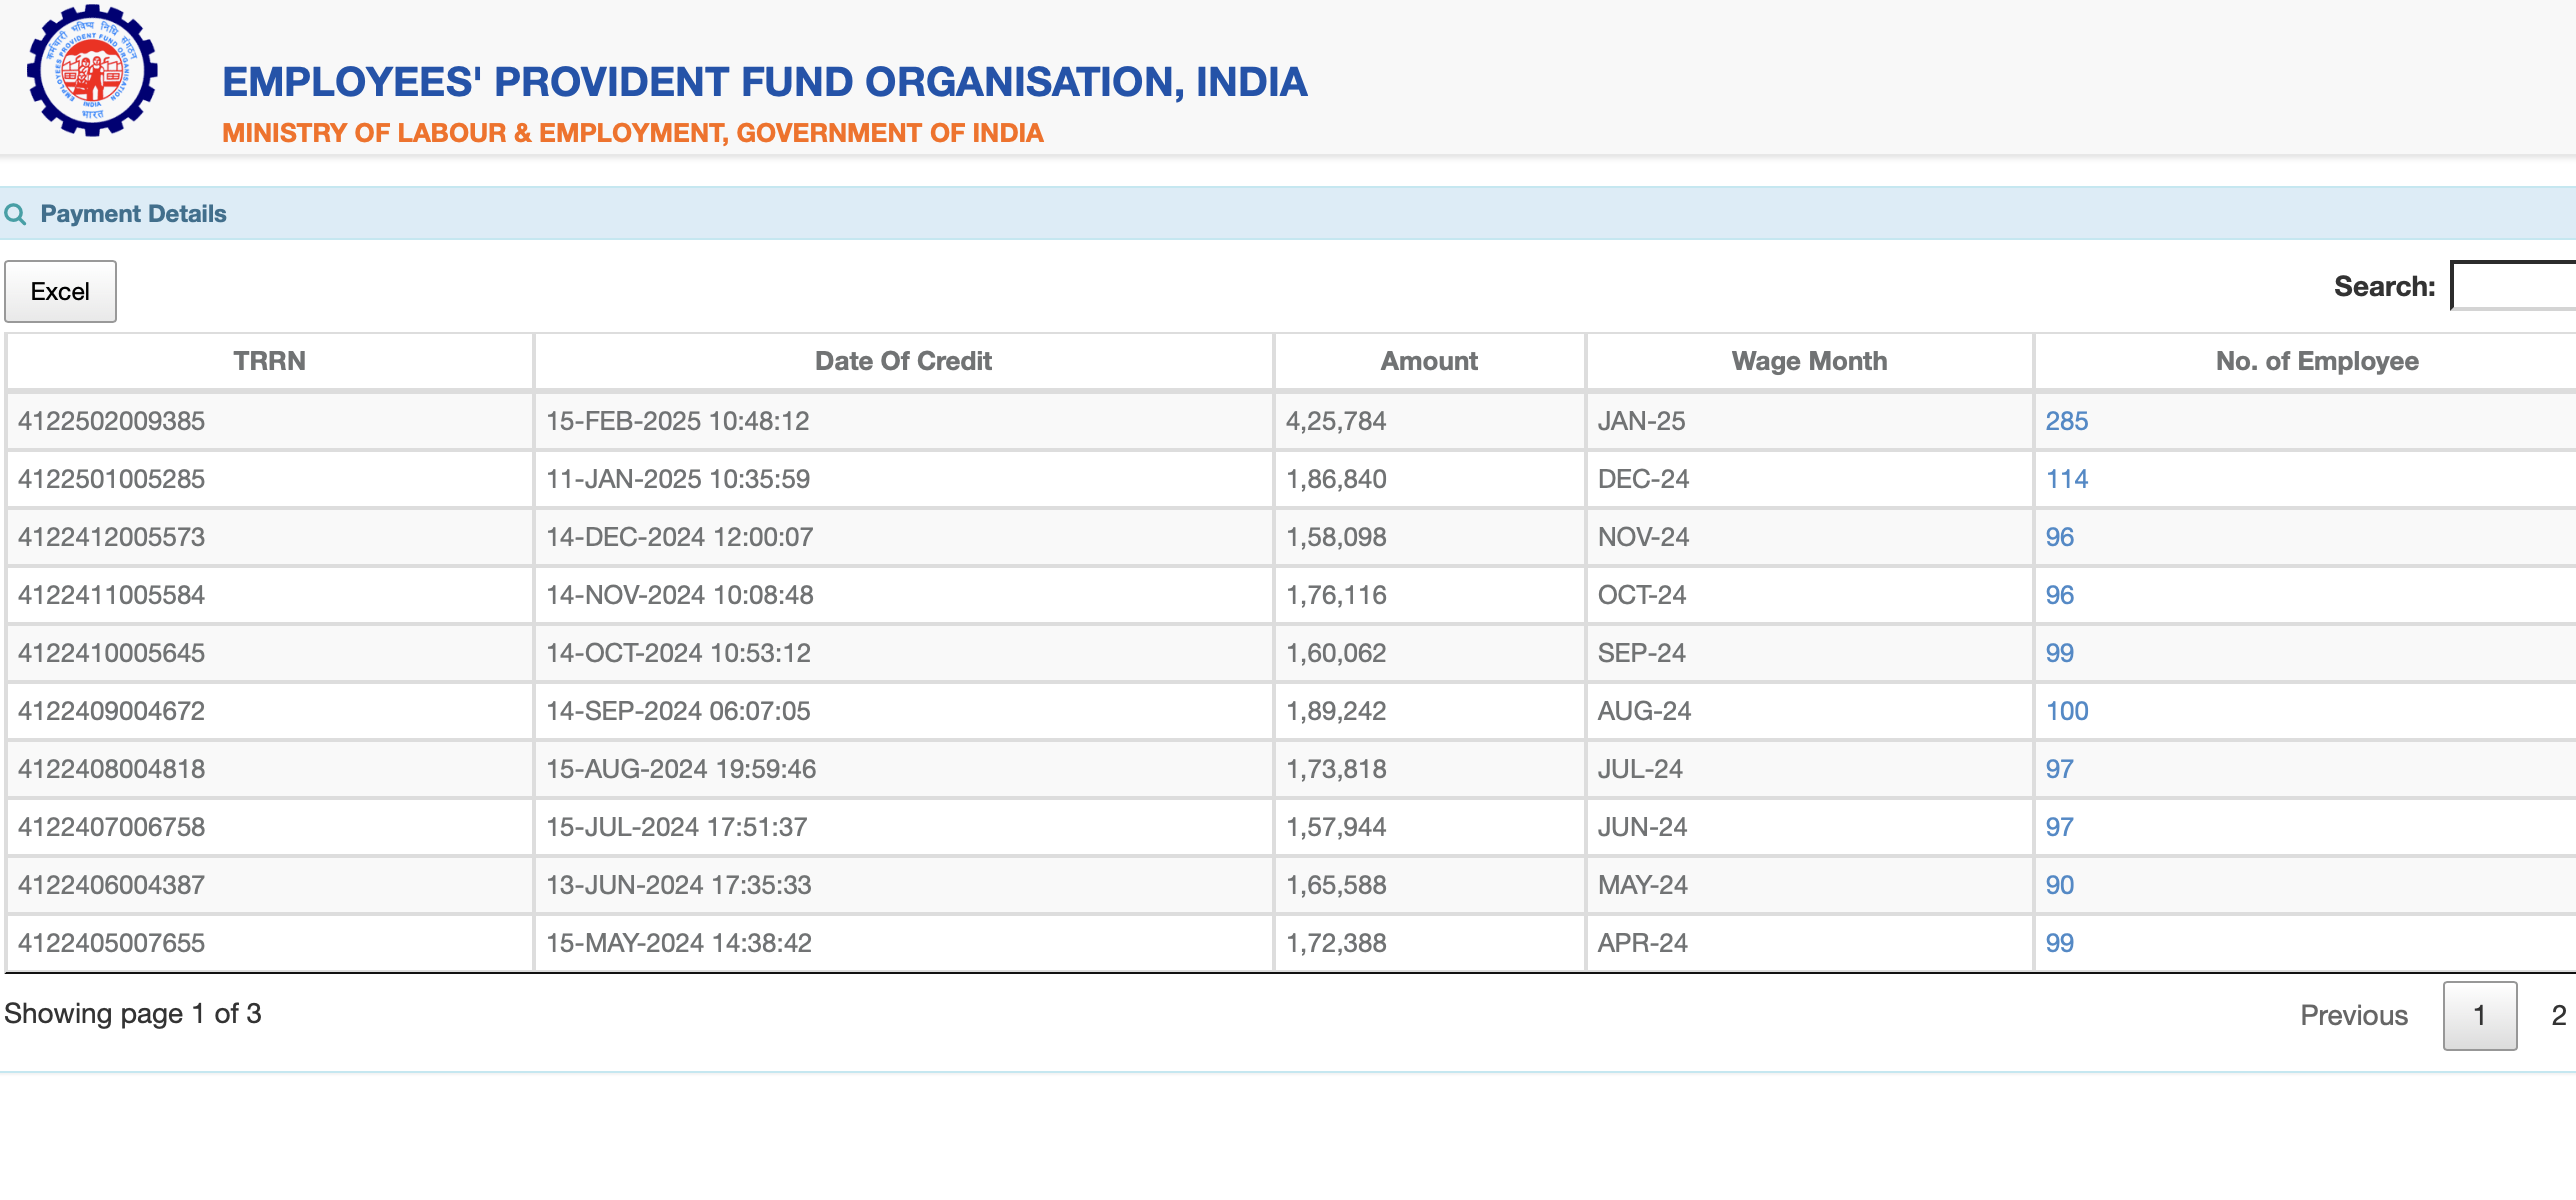Image resolution: width=2576 pixels, height=1200 pixels.
Task: Click Payment Details section heading
Action: [133, 214]
